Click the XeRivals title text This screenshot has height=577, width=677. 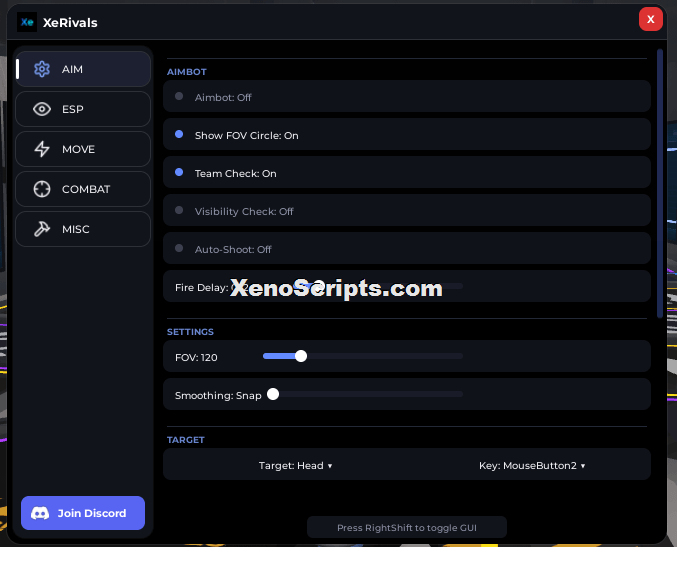tap(70, 22)
